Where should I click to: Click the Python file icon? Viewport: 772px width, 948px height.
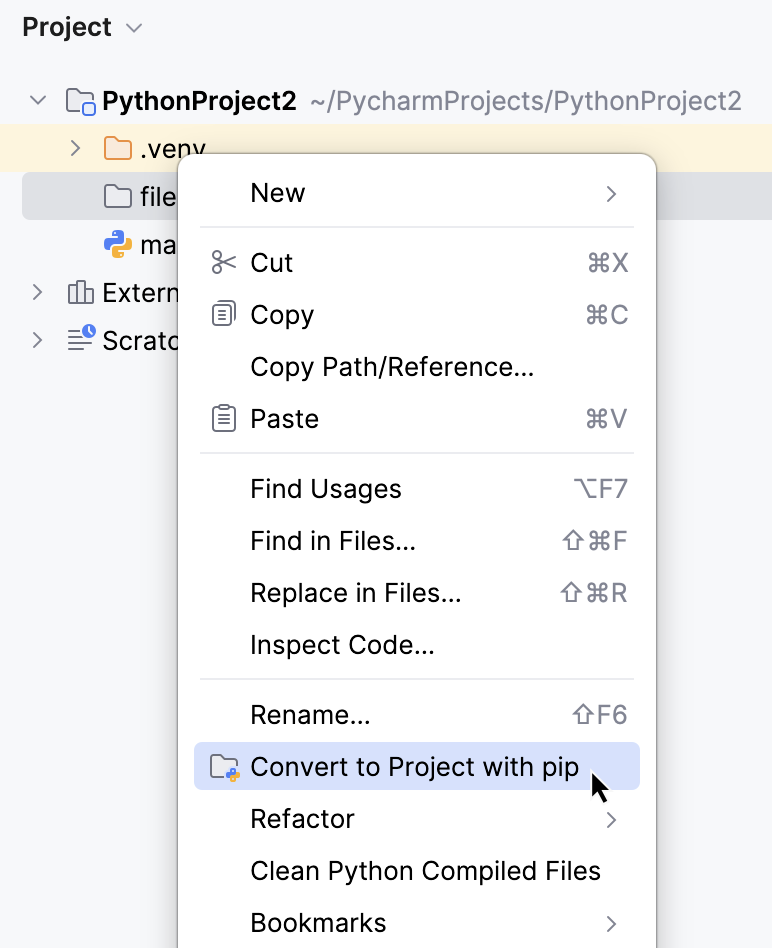[x=117, y=244]
